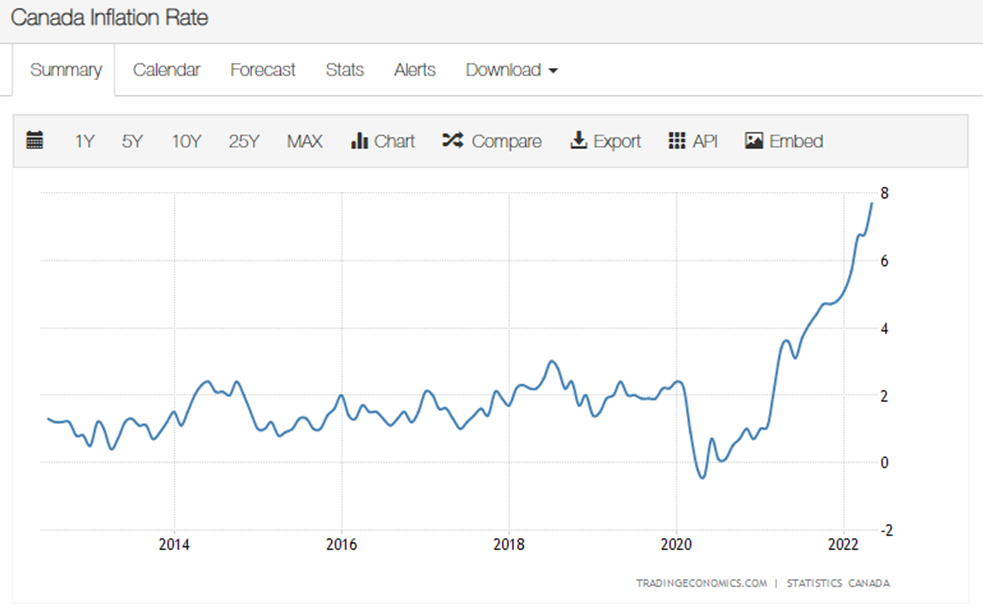
Task: Click the shuffle icon beside Compare
Action: pyautogui.click(x=453, y=140)
